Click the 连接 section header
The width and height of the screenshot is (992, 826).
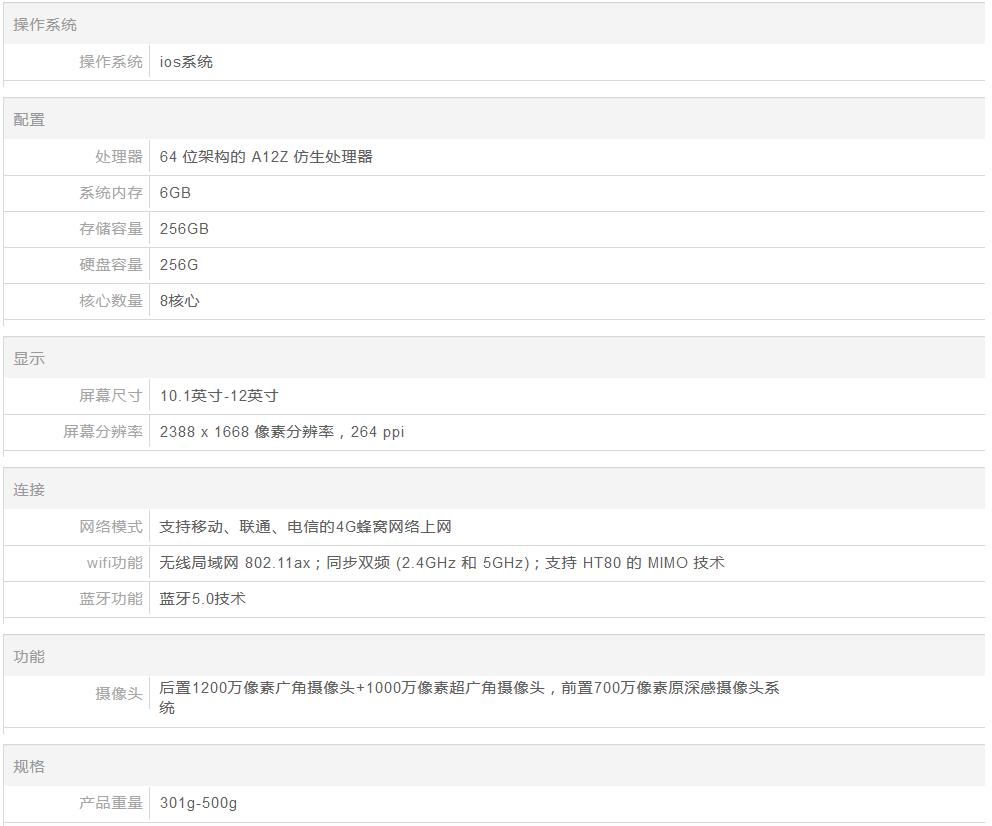[29, 491]
